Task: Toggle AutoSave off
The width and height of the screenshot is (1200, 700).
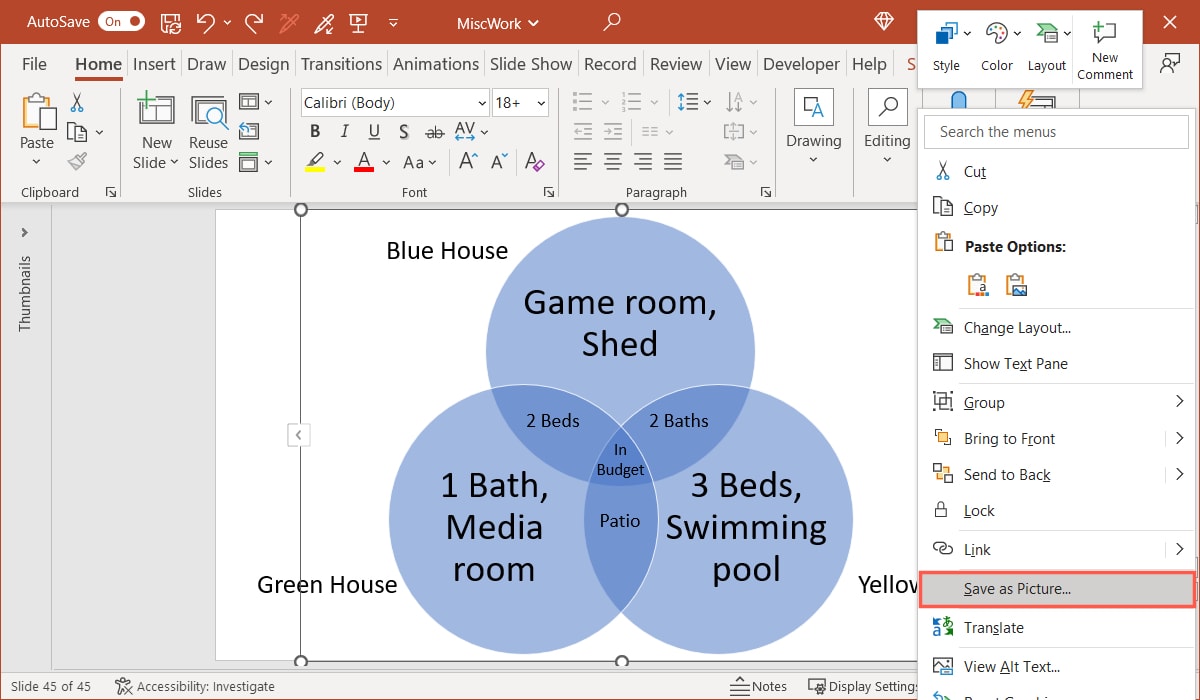Action: pos(120,20)
